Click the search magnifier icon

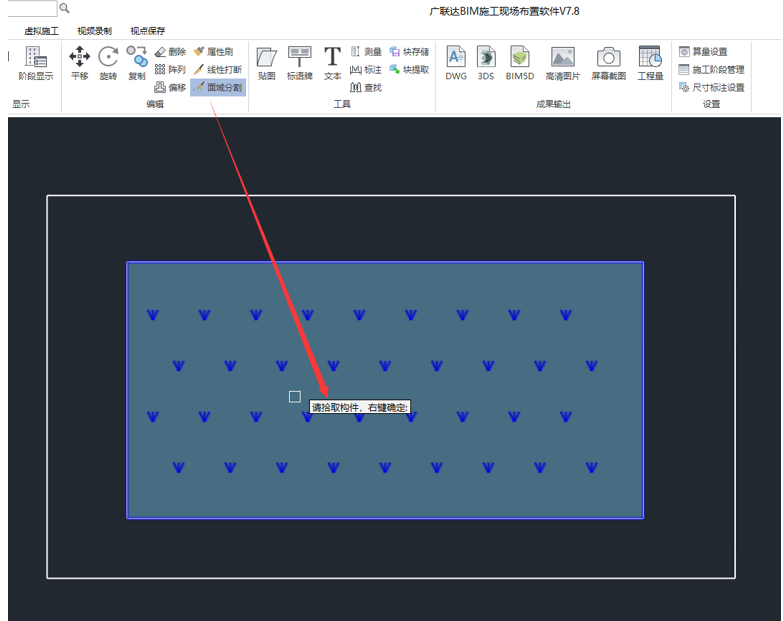(64, 8)
